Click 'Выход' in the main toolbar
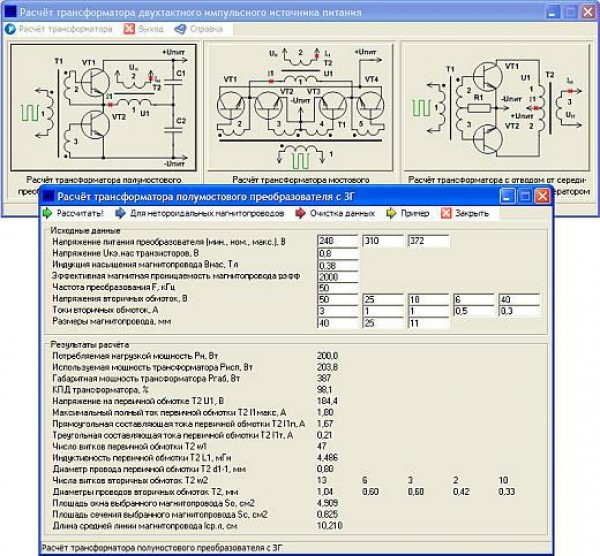The width and height of the screenshot is (600, 556). pos(144,30)
